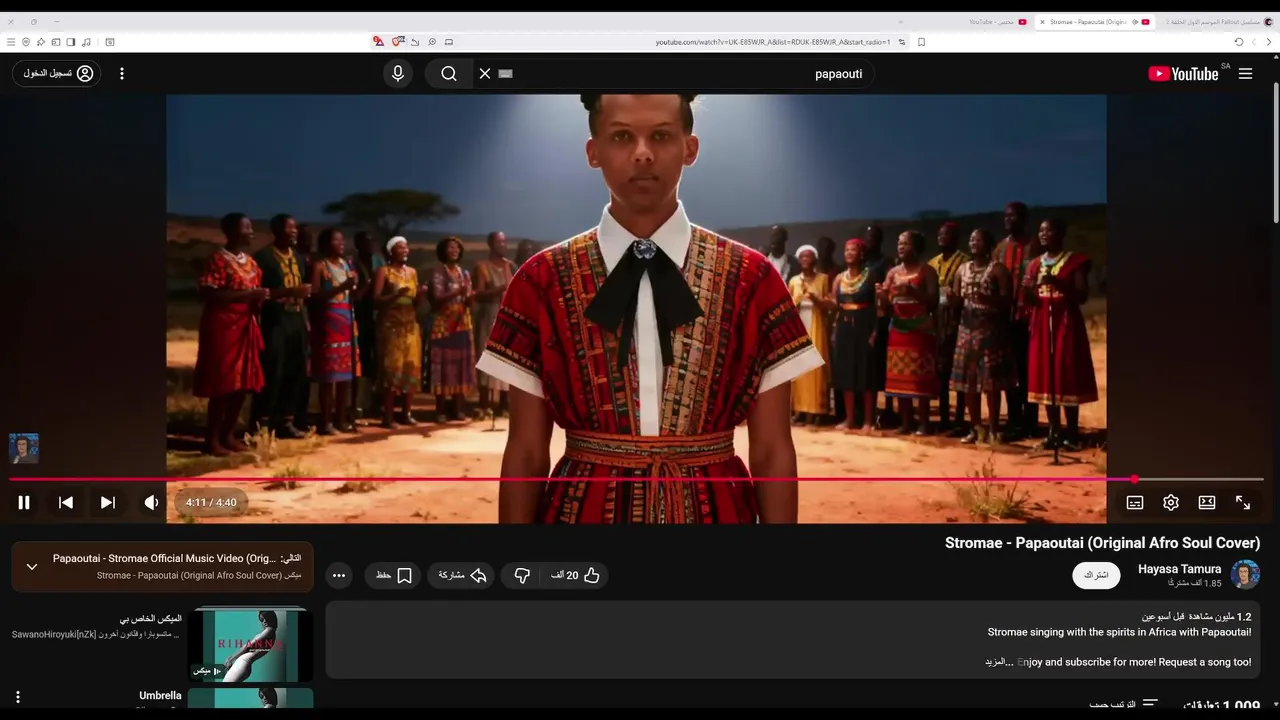Subscribe to Hayasa Tamura (اشتراك)

pos(1096,575)
